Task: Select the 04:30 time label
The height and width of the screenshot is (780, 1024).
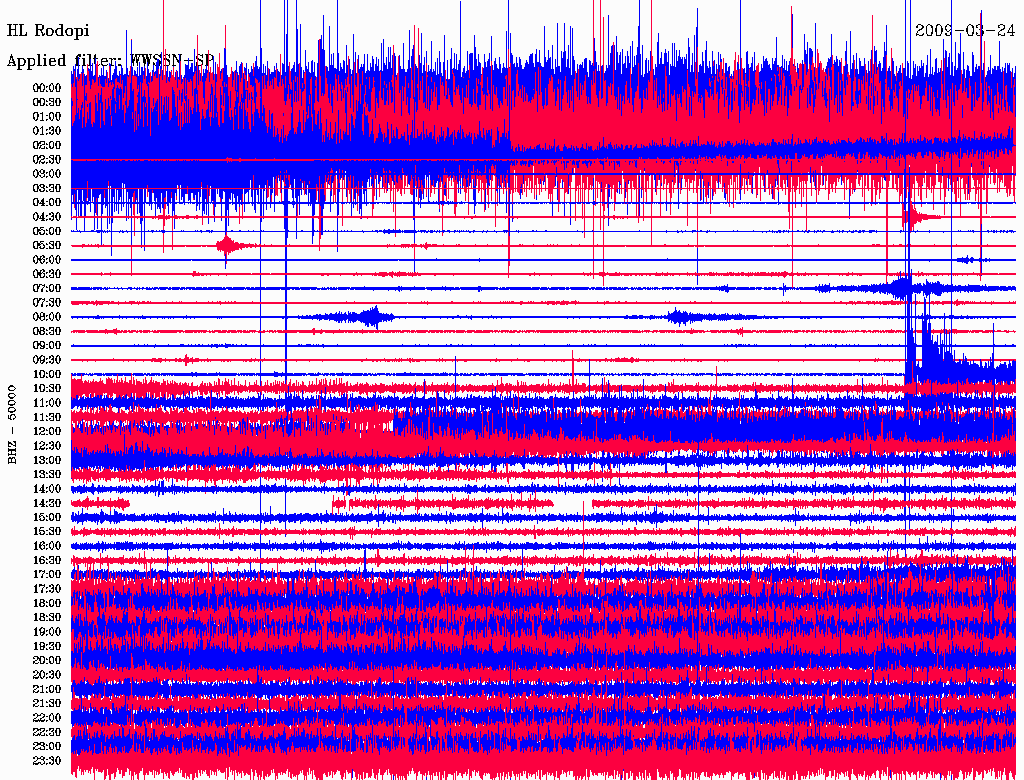Action: click(x=47, y=216)
